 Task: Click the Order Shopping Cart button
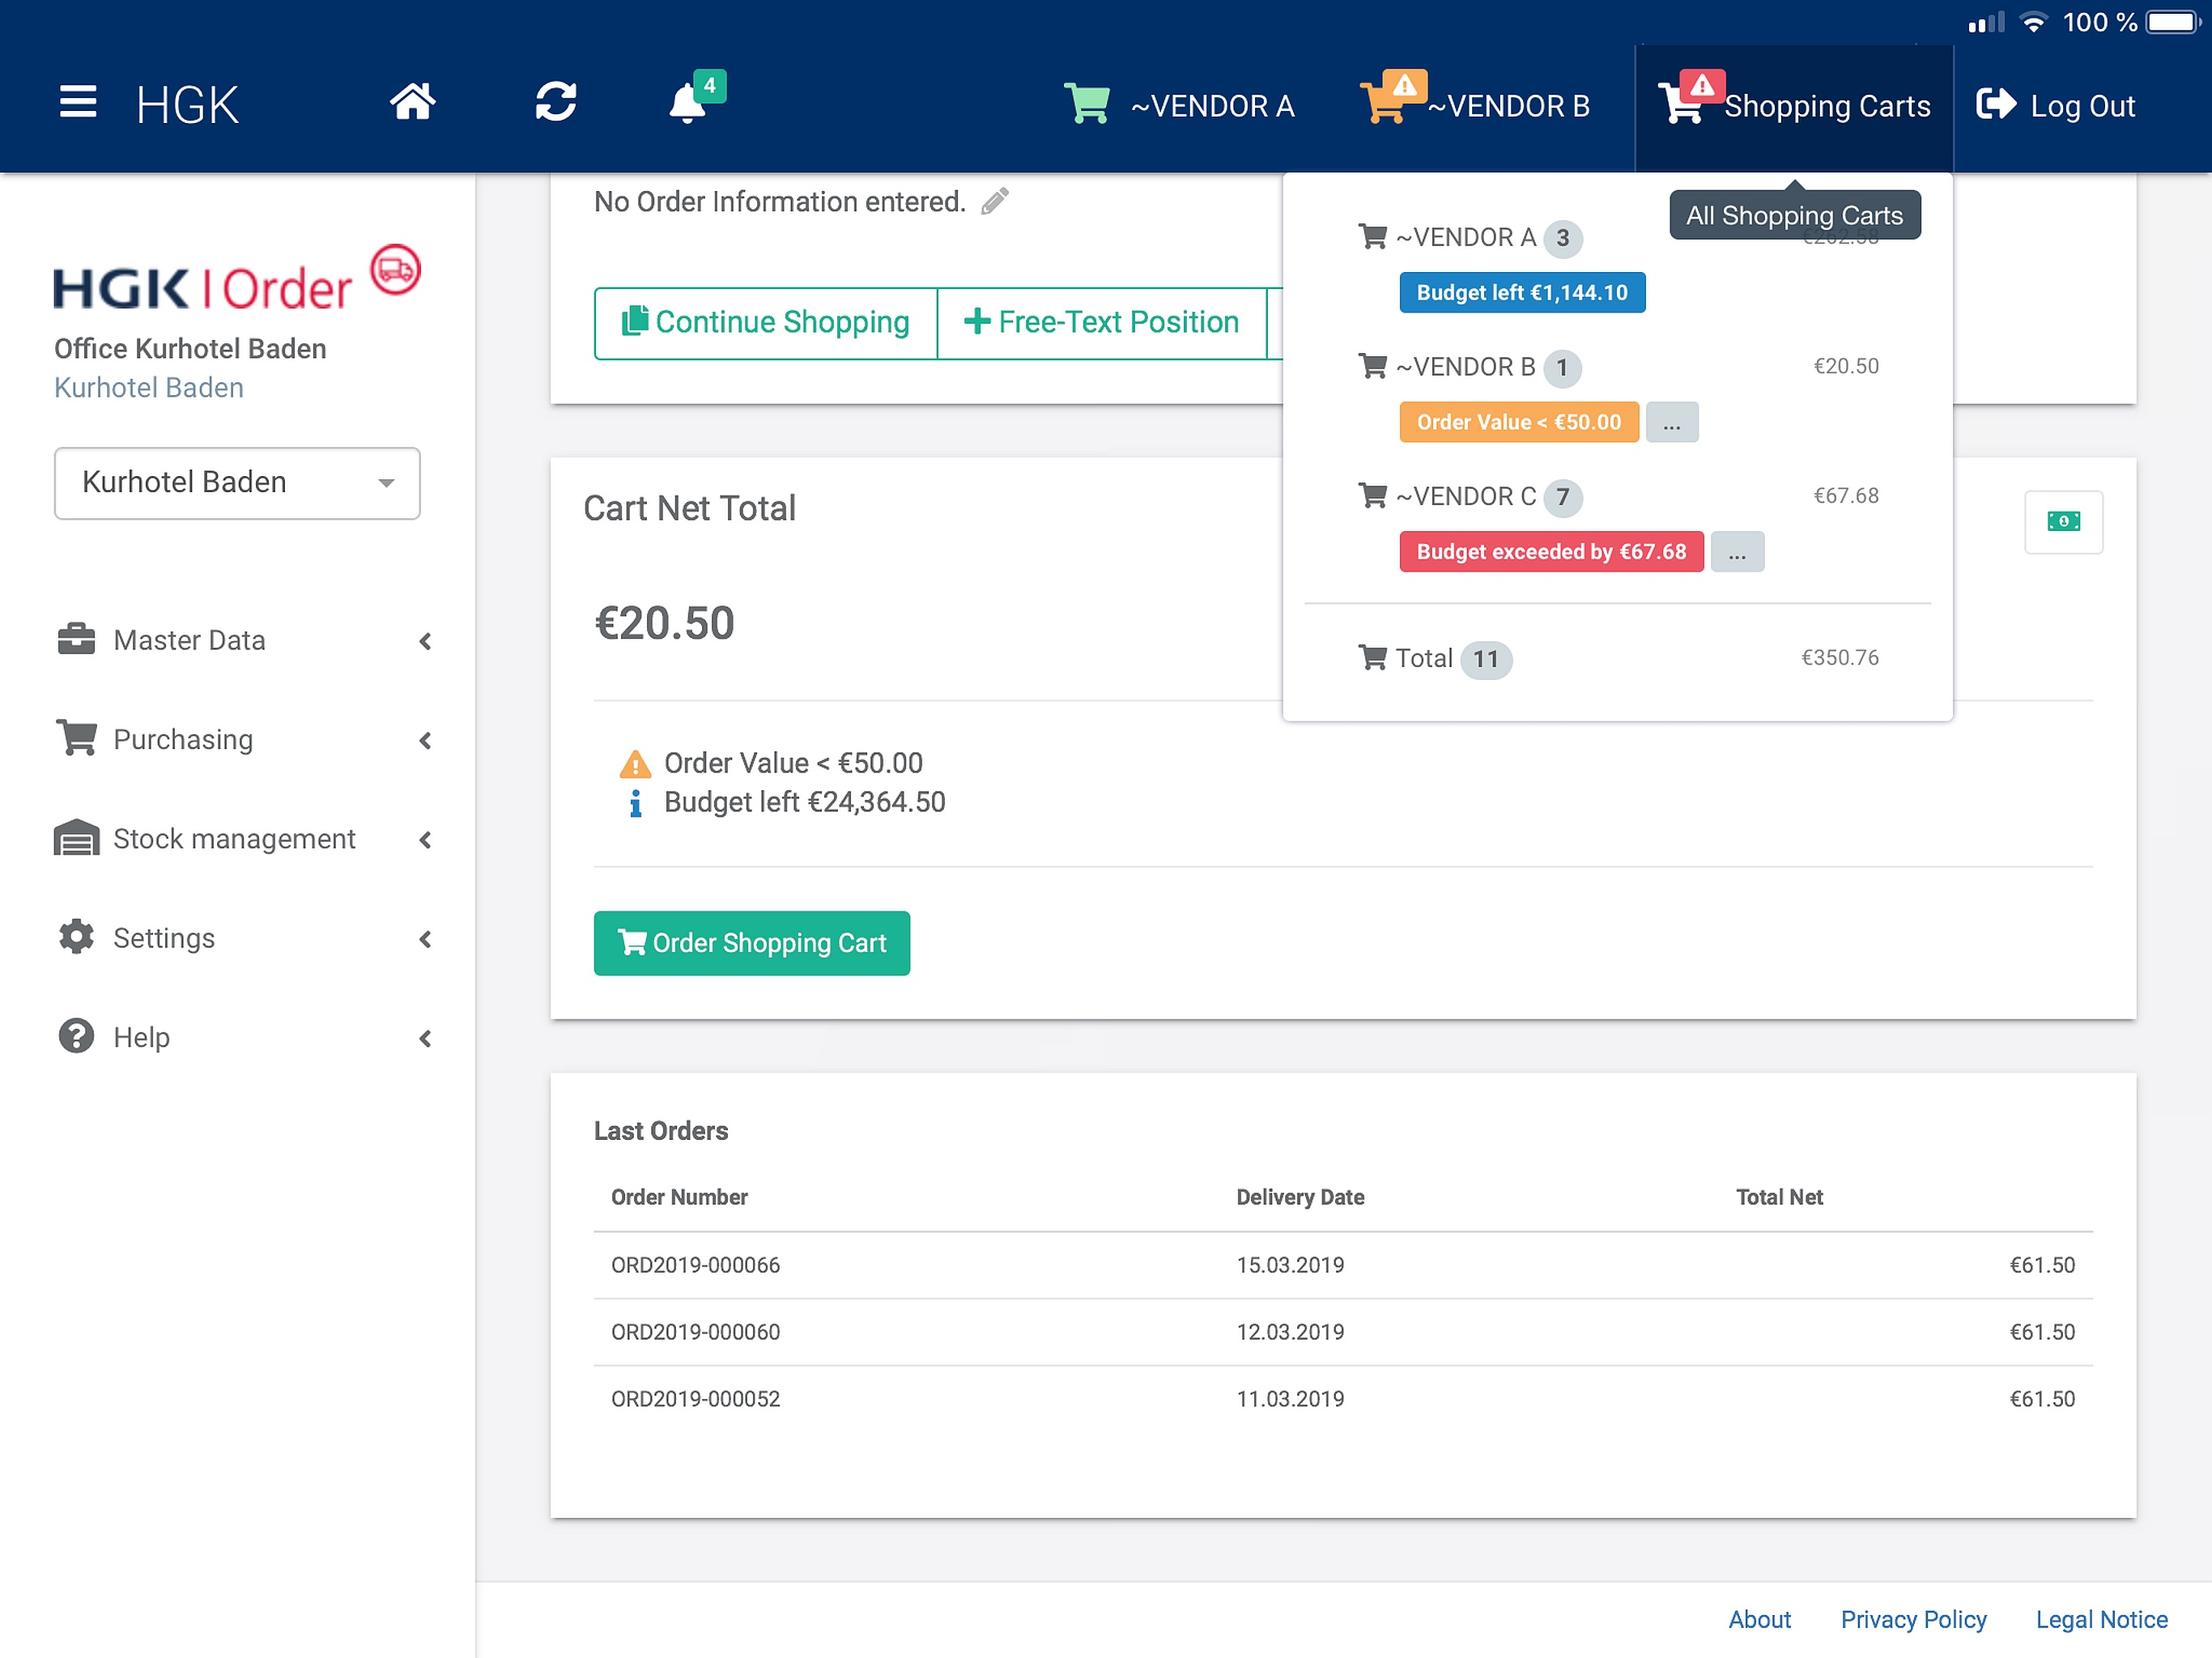(x=752, y=943)
